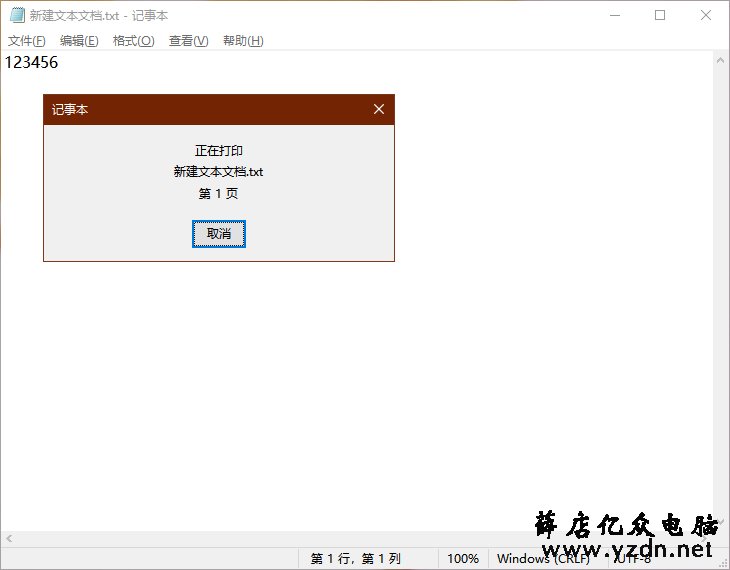730x570 pixels.
Task: Close the 记事本 printing dialog
Action: pyautogui.click(x=379, y=109)
